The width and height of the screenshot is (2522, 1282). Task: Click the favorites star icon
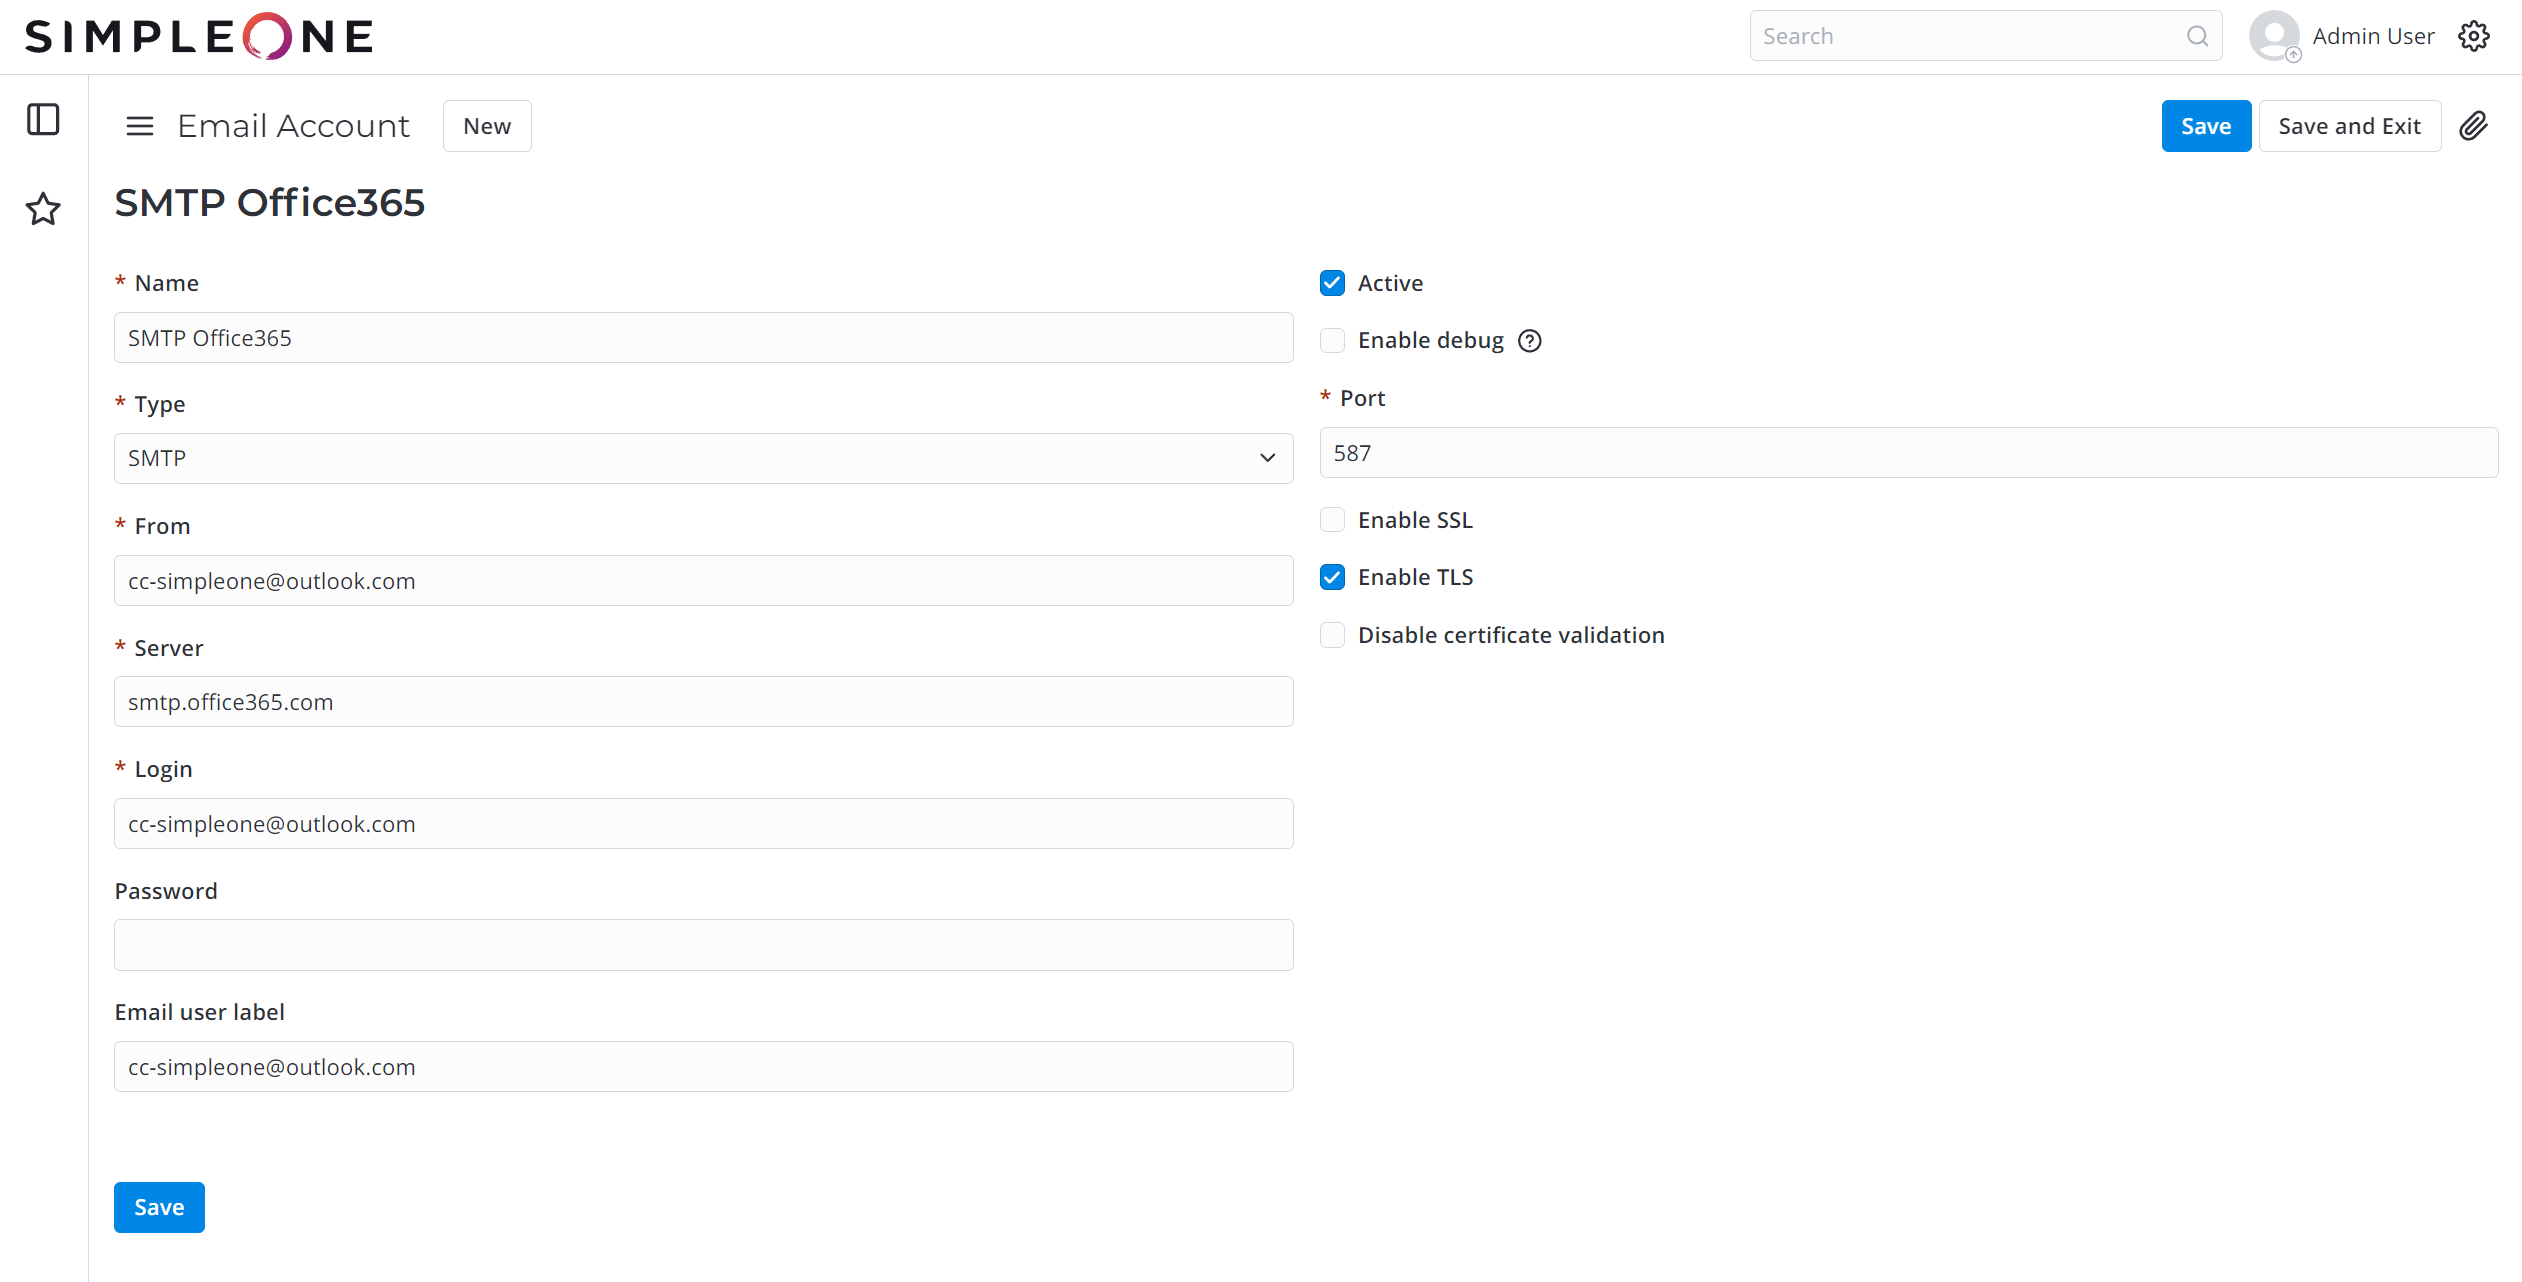pos(43,209)
